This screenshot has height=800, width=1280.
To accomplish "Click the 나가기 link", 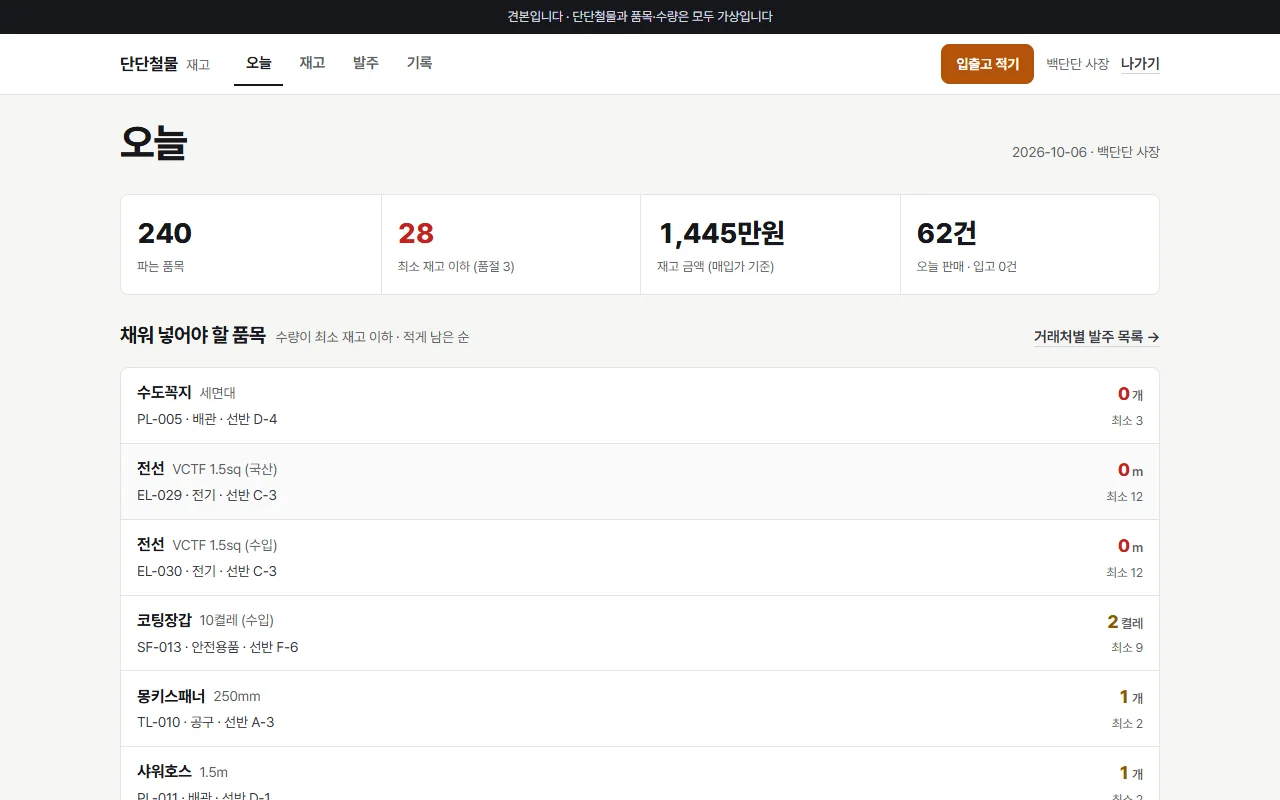I will coord(1140,64).
